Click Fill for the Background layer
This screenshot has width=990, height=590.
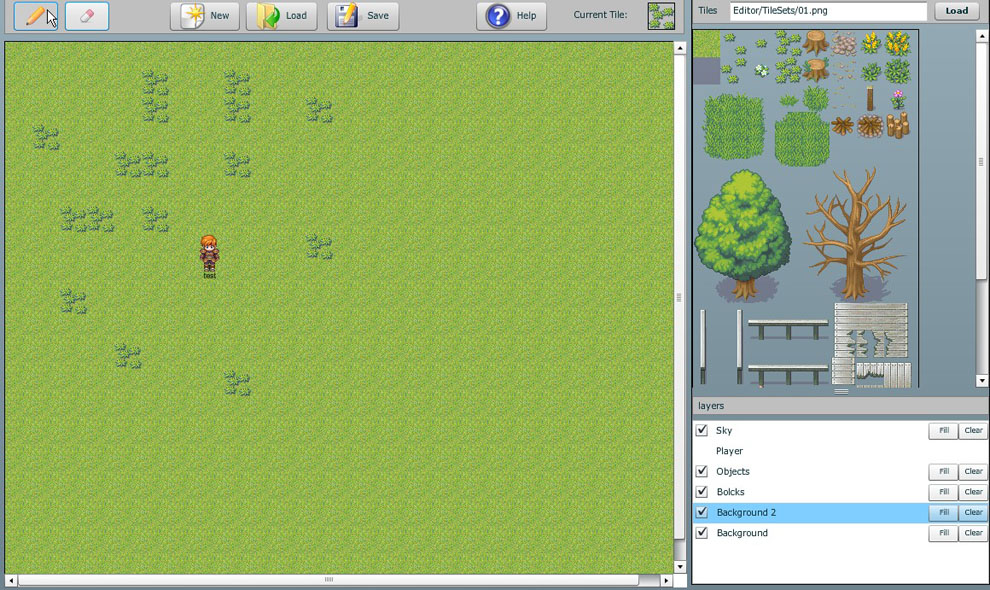click(x=943, y=534)
